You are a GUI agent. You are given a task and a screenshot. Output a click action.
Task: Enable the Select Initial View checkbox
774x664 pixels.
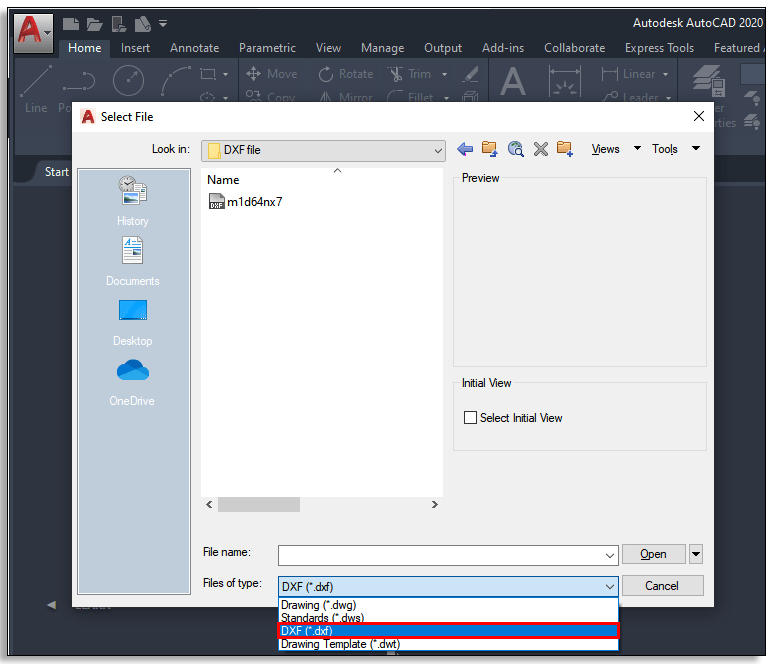click(470, 418)
